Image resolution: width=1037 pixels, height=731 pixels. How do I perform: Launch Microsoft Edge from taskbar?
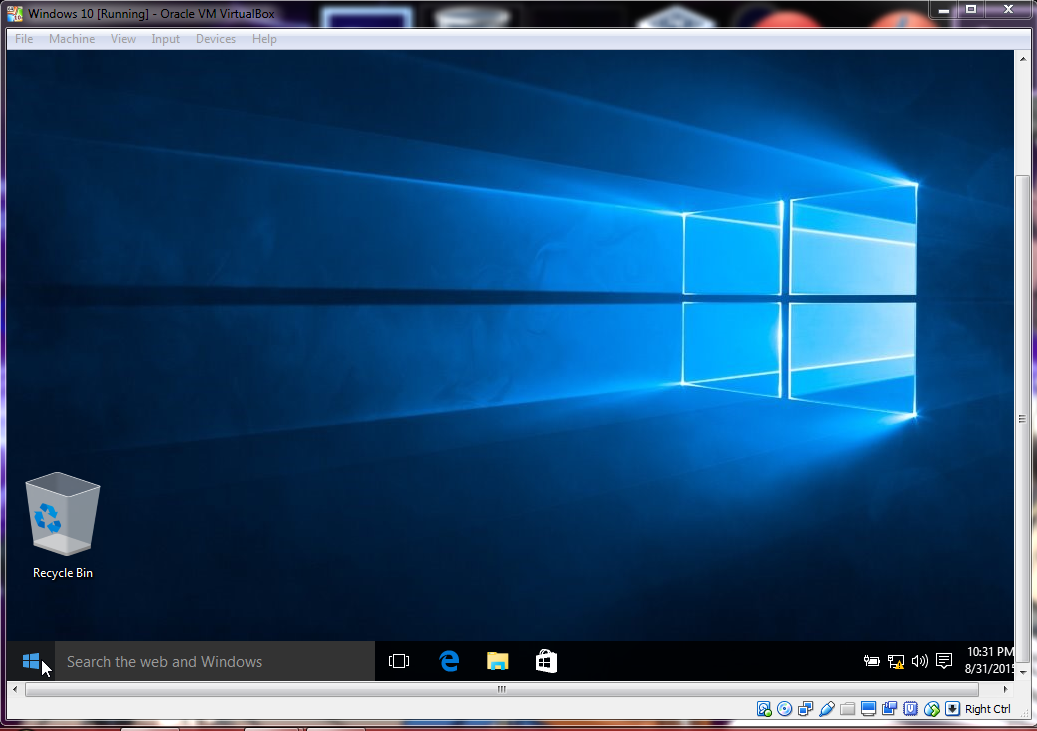(x=449, y=661)
